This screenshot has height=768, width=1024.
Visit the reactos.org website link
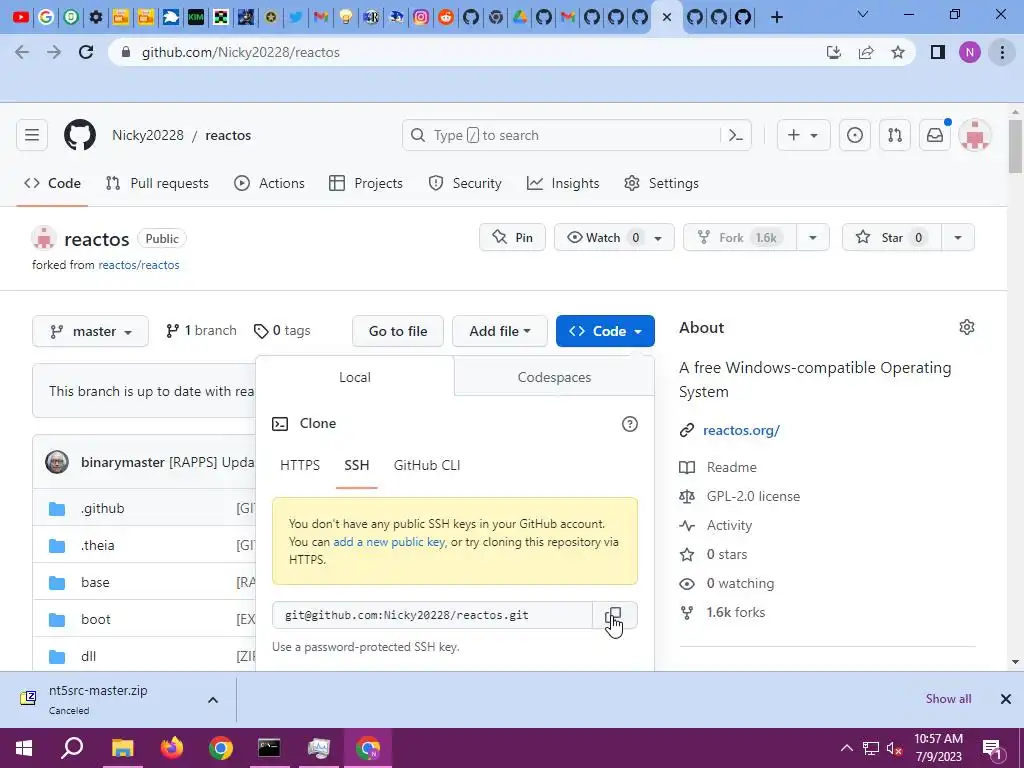click(741, 430)
